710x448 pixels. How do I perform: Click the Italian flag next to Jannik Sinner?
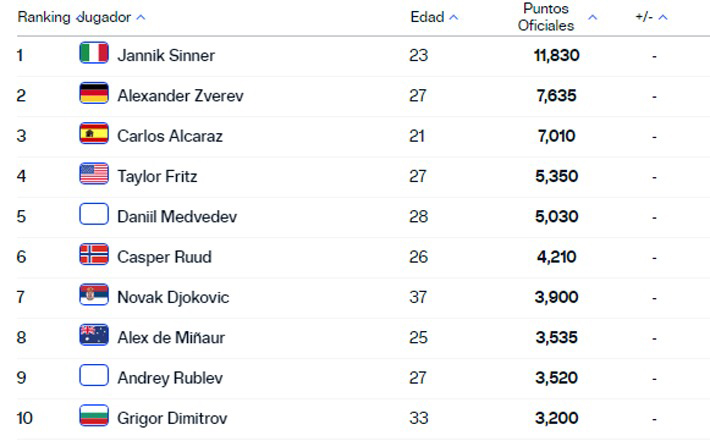(x=94, y=54)
